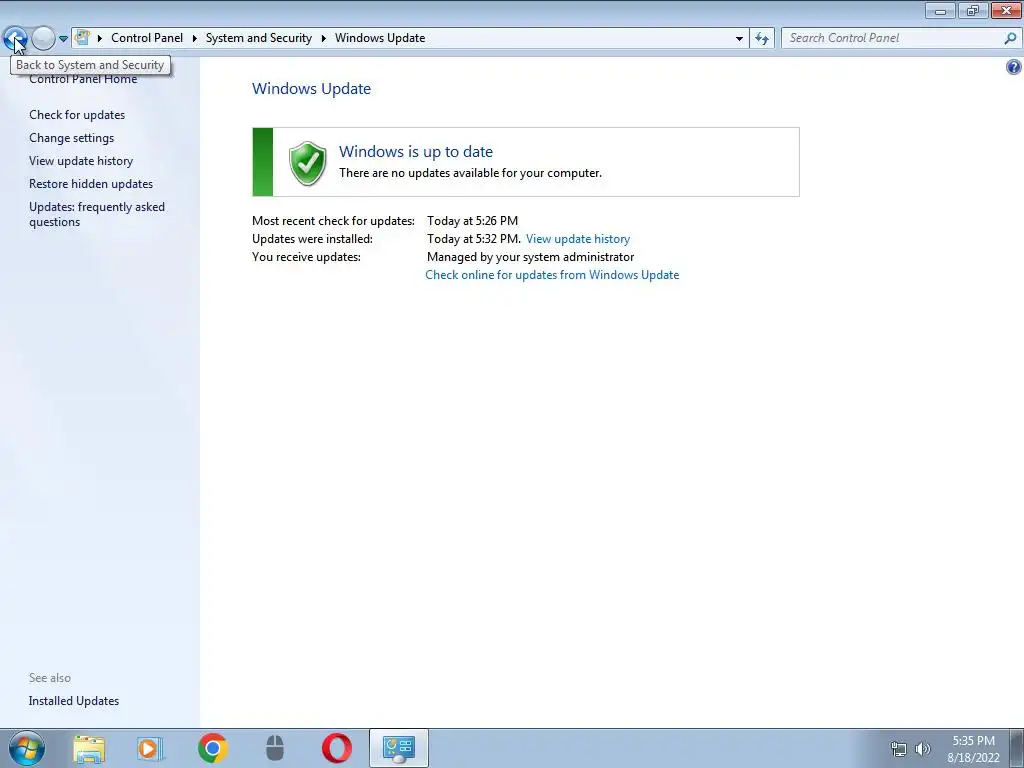This screenshot has height=768, width=1024.
Task: Open Updates: frequently asked questions
Action: click(97, 214)
